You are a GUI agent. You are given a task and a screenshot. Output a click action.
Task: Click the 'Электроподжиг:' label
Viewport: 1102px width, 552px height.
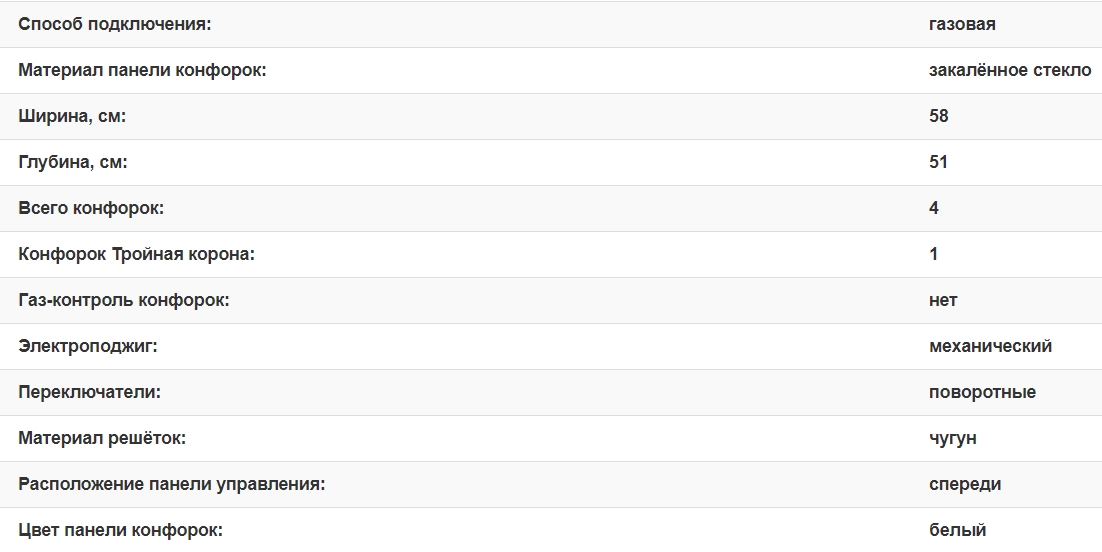pyautogui.click(x=88, y=346)
